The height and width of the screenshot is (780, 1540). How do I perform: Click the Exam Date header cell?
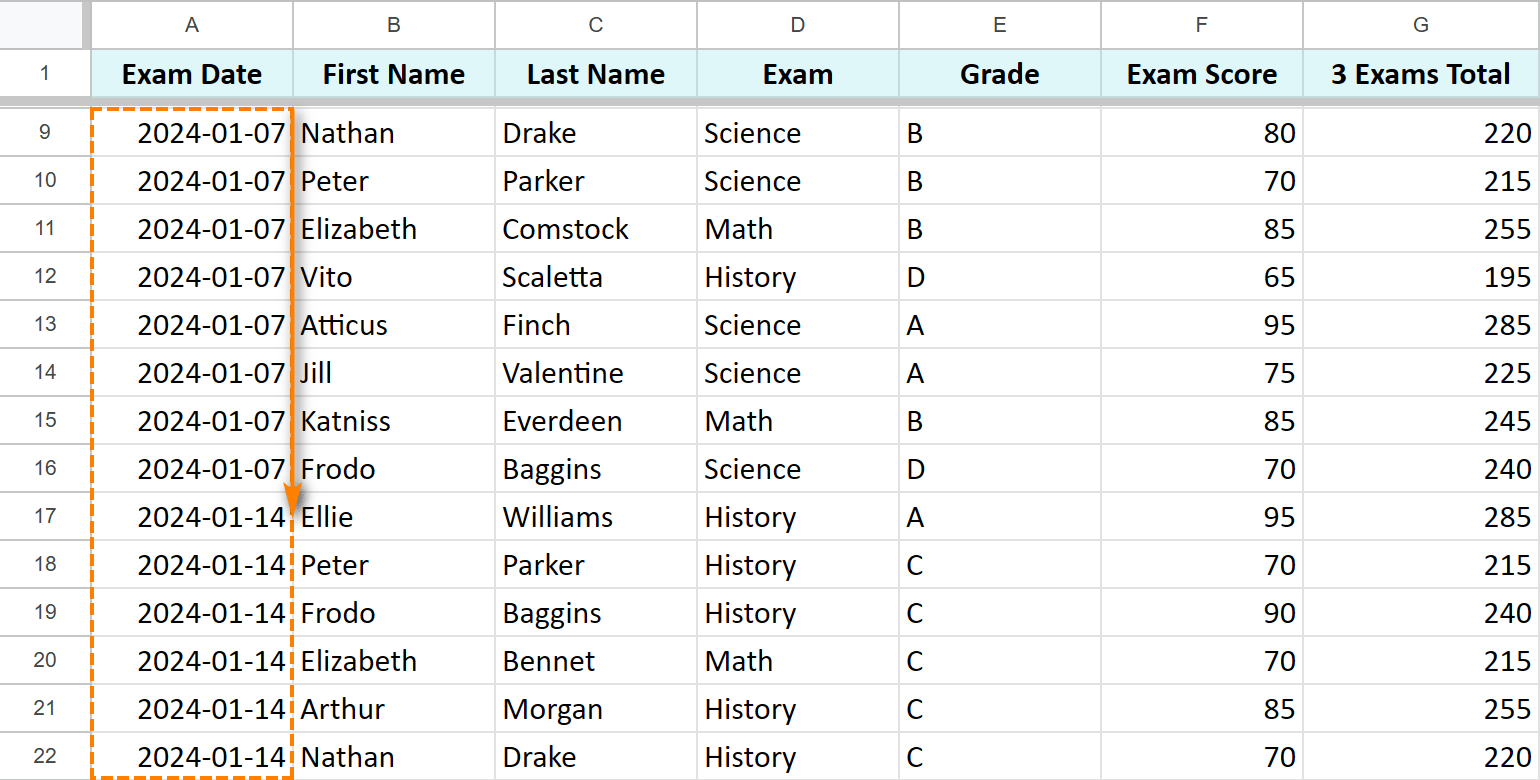click(x=191, y=73)
